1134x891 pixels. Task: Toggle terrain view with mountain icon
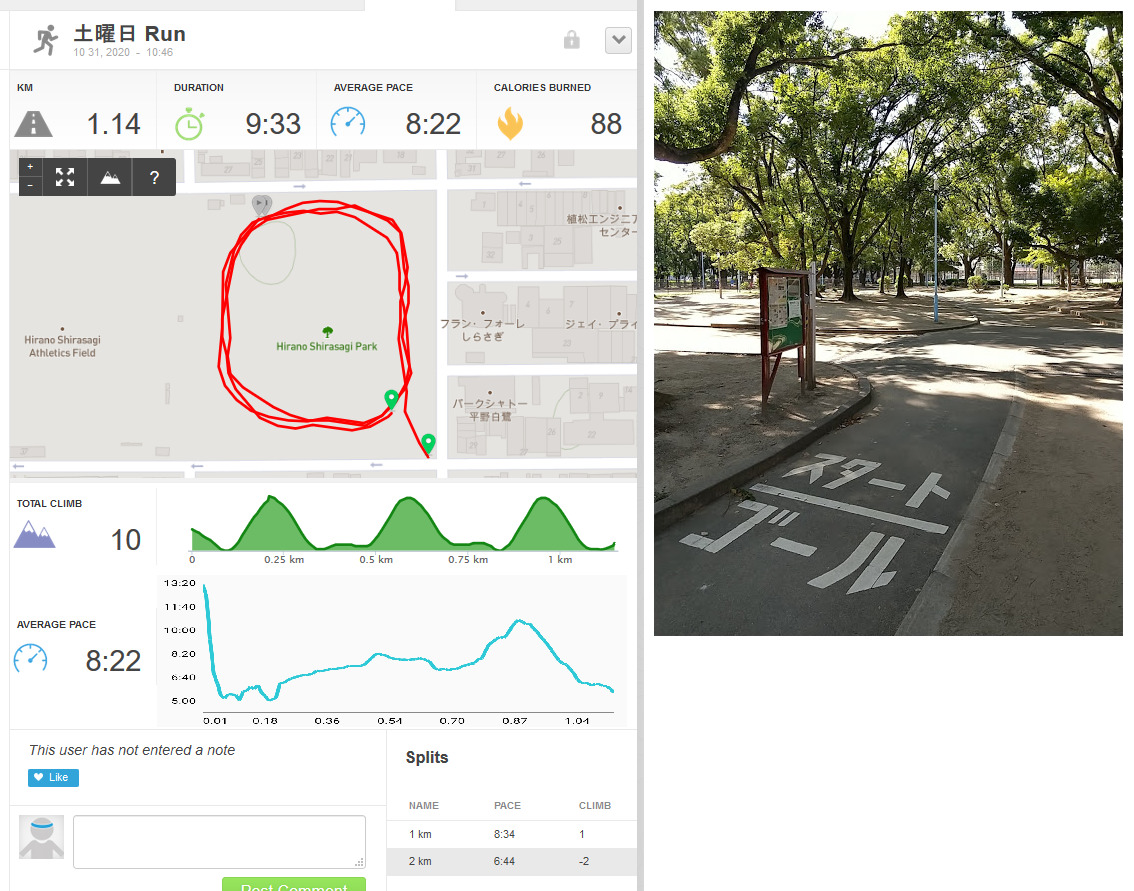click(110, 177)
